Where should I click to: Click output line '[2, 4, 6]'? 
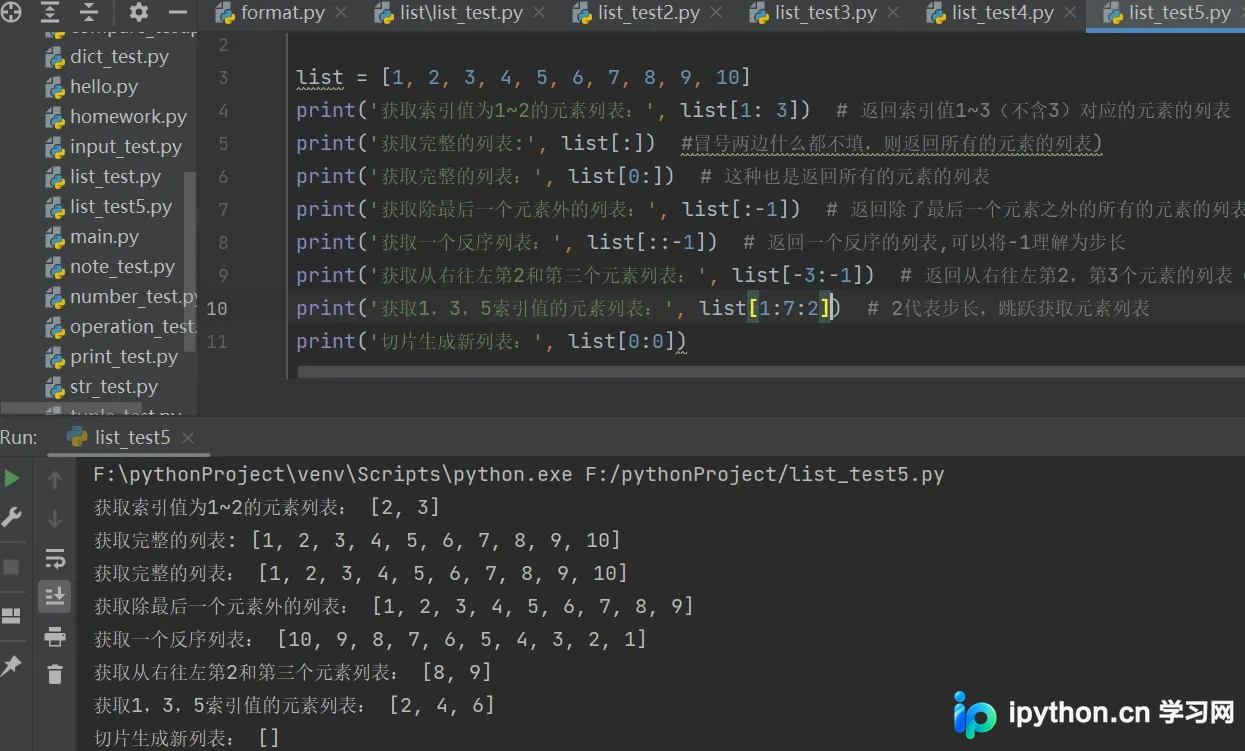point(442,705)
